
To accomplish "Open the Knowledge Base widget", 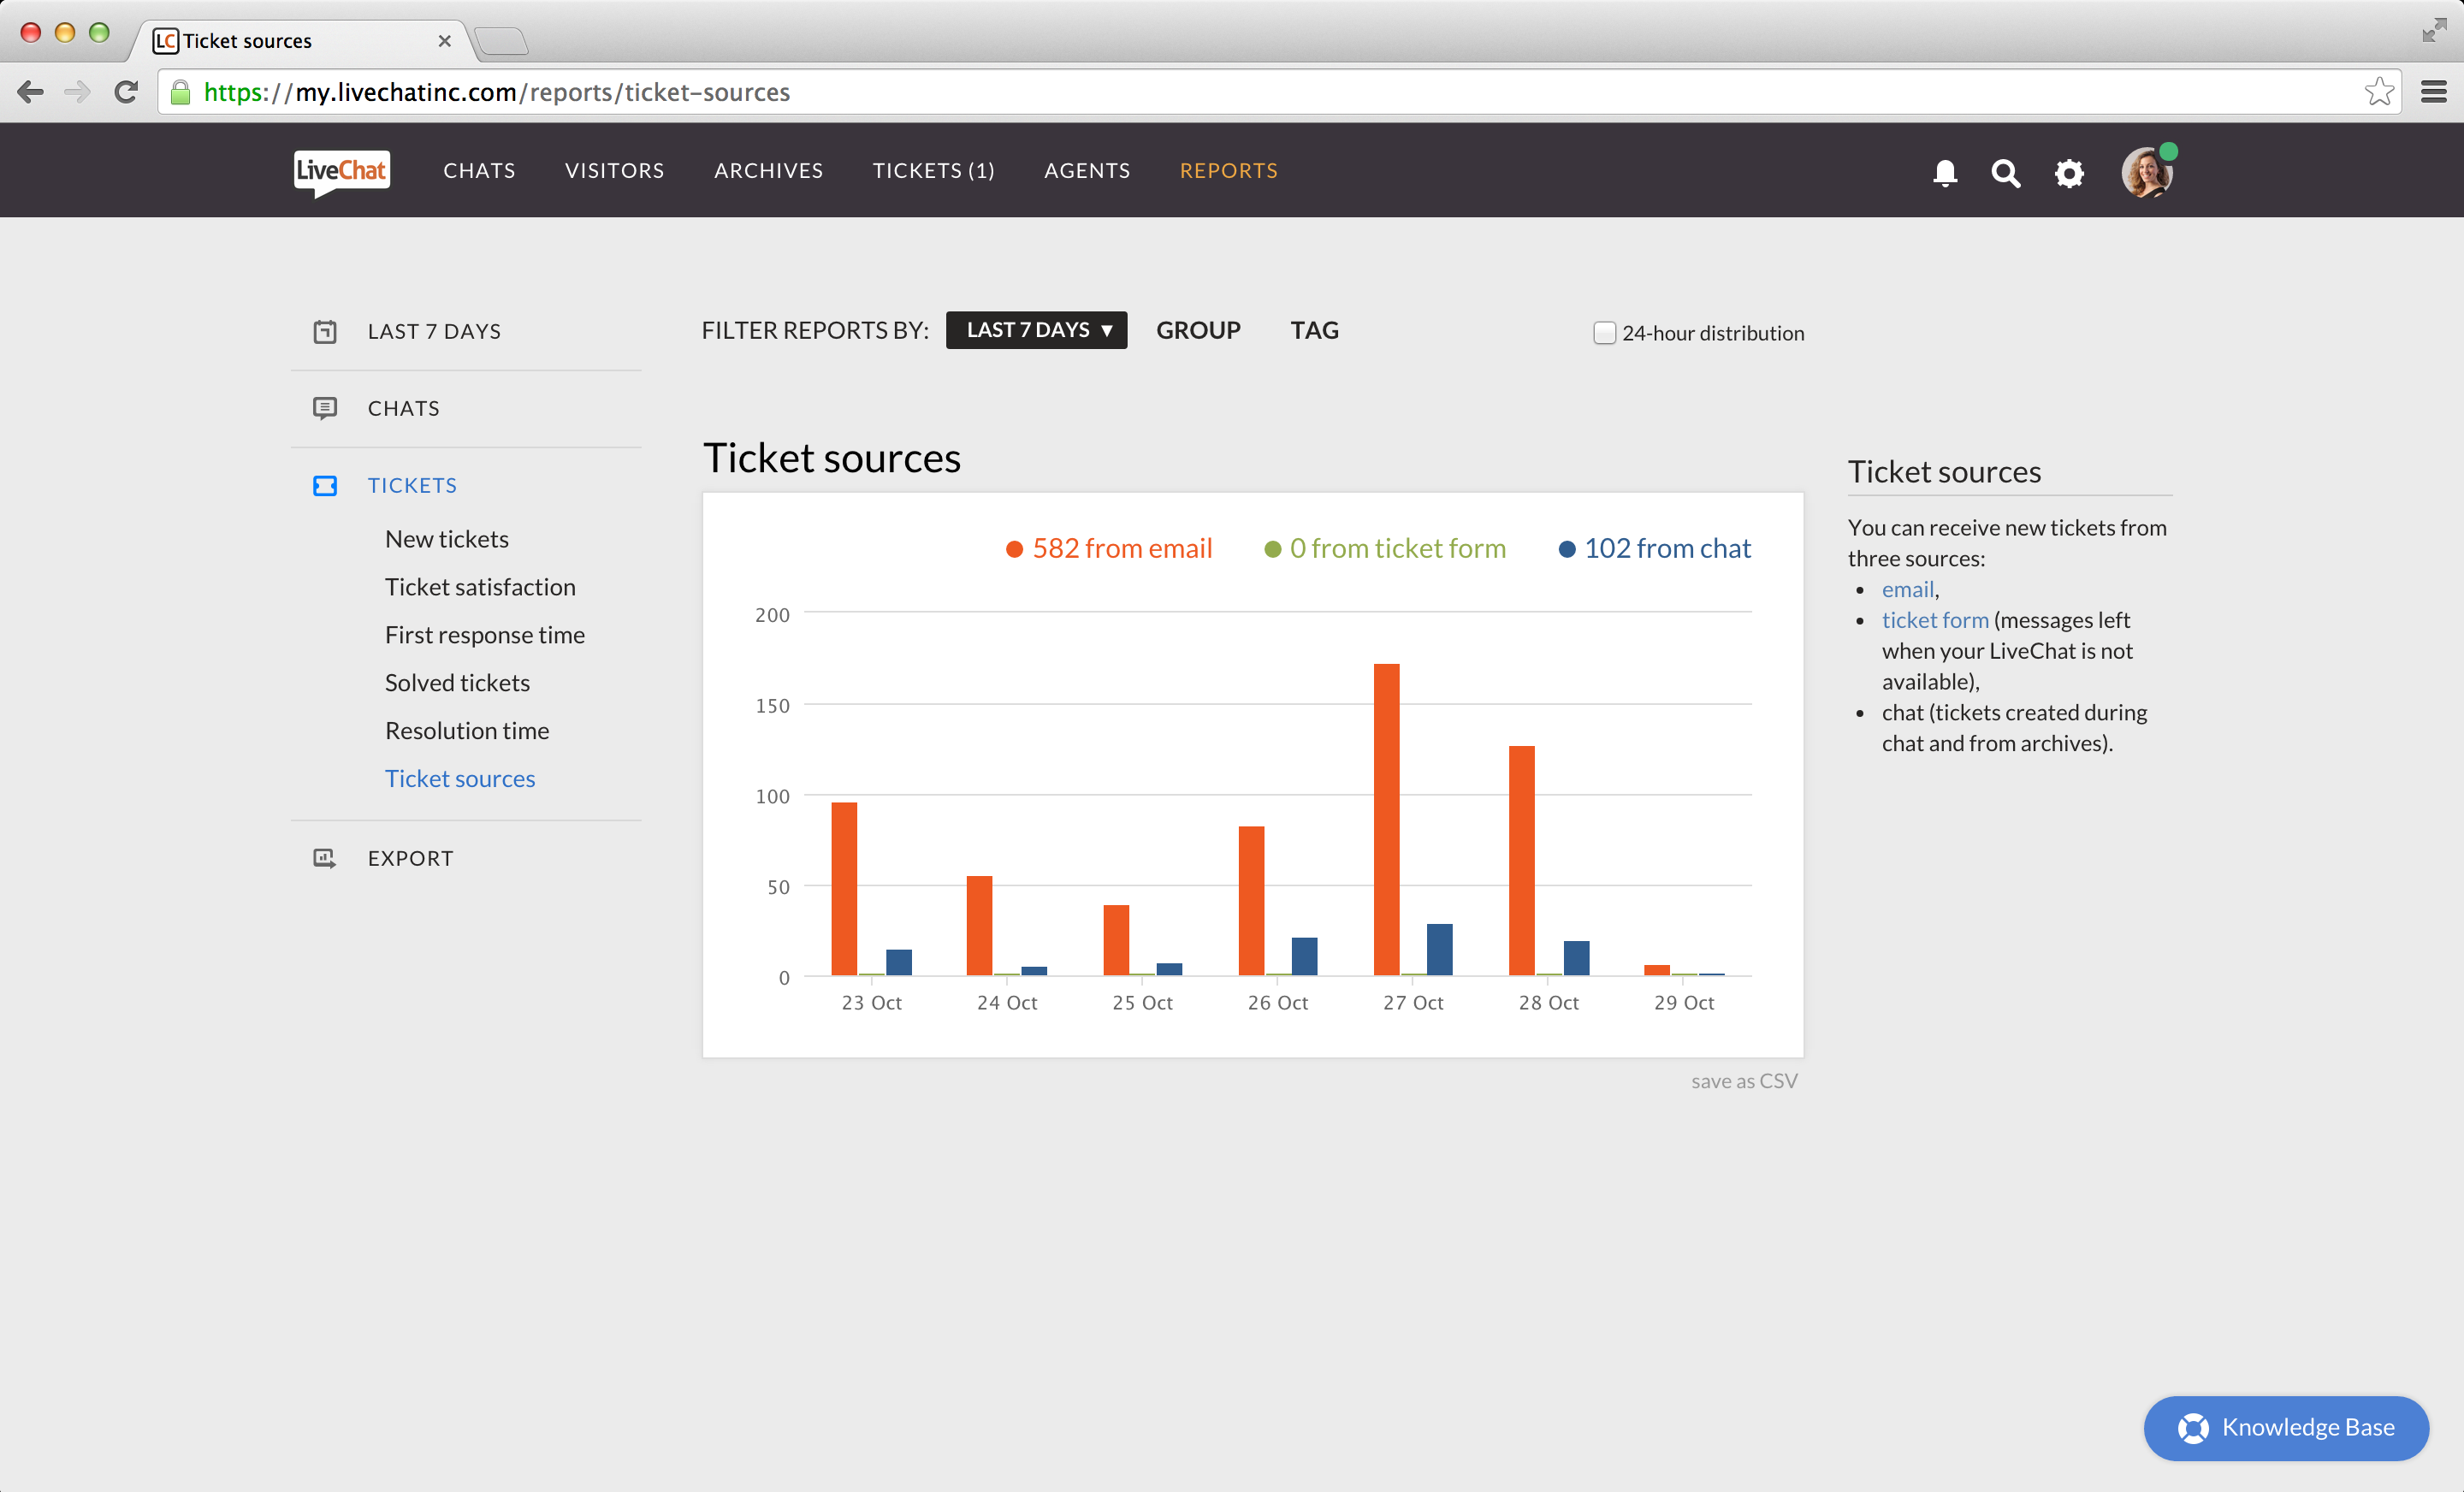I will click(2286, 1428).
